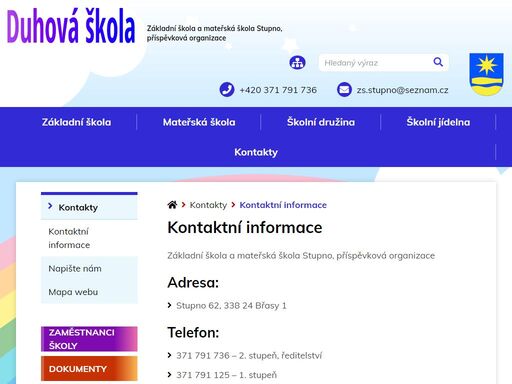Open the Školní jídelna menu
The image size is (512, 384).
[438, 122]
